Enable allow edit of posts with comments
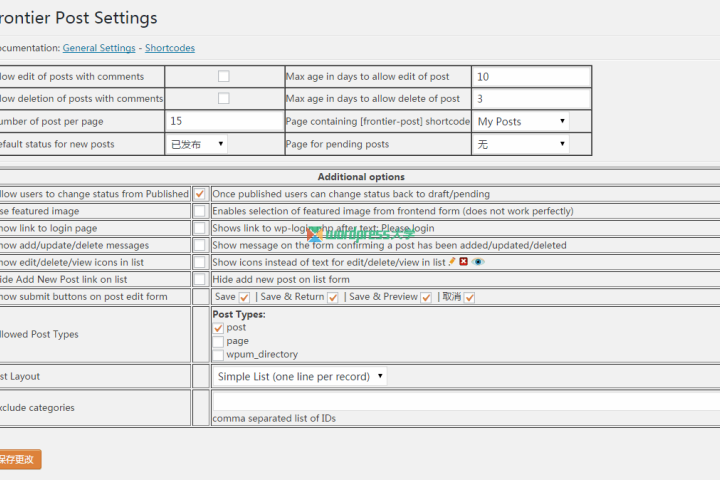 (224, 76)
